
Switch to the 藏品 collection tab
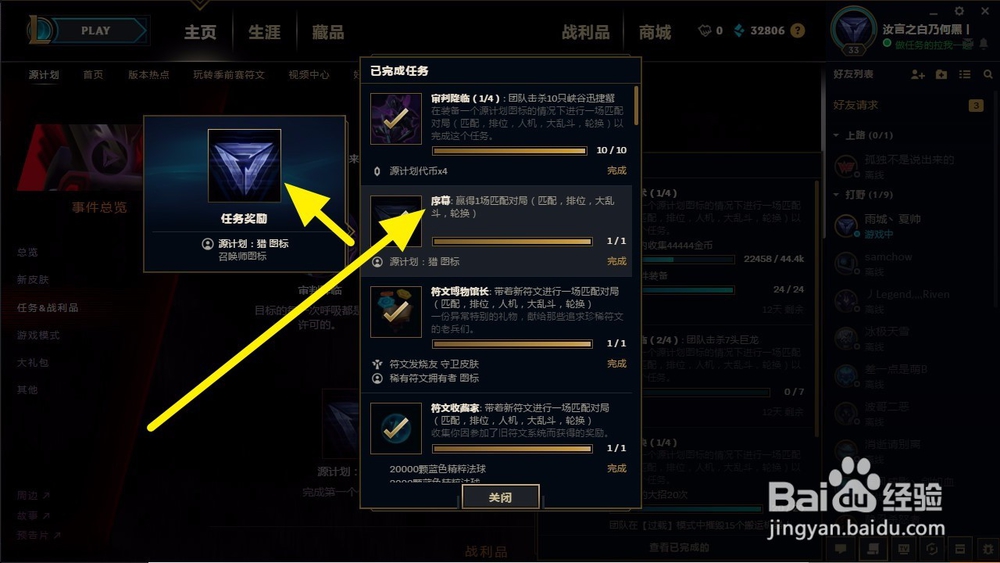pos(328,32)
